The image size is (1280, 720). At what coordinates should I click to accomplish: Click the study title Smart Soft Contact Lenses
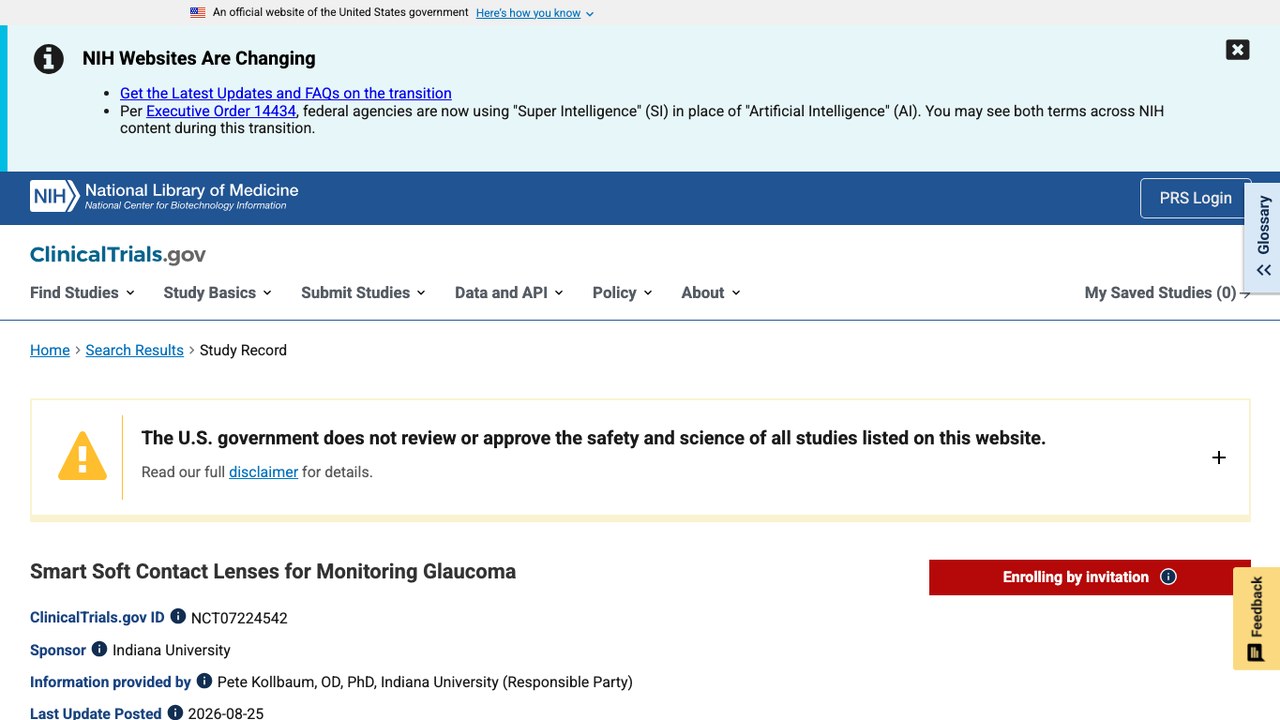pos(273,571)
